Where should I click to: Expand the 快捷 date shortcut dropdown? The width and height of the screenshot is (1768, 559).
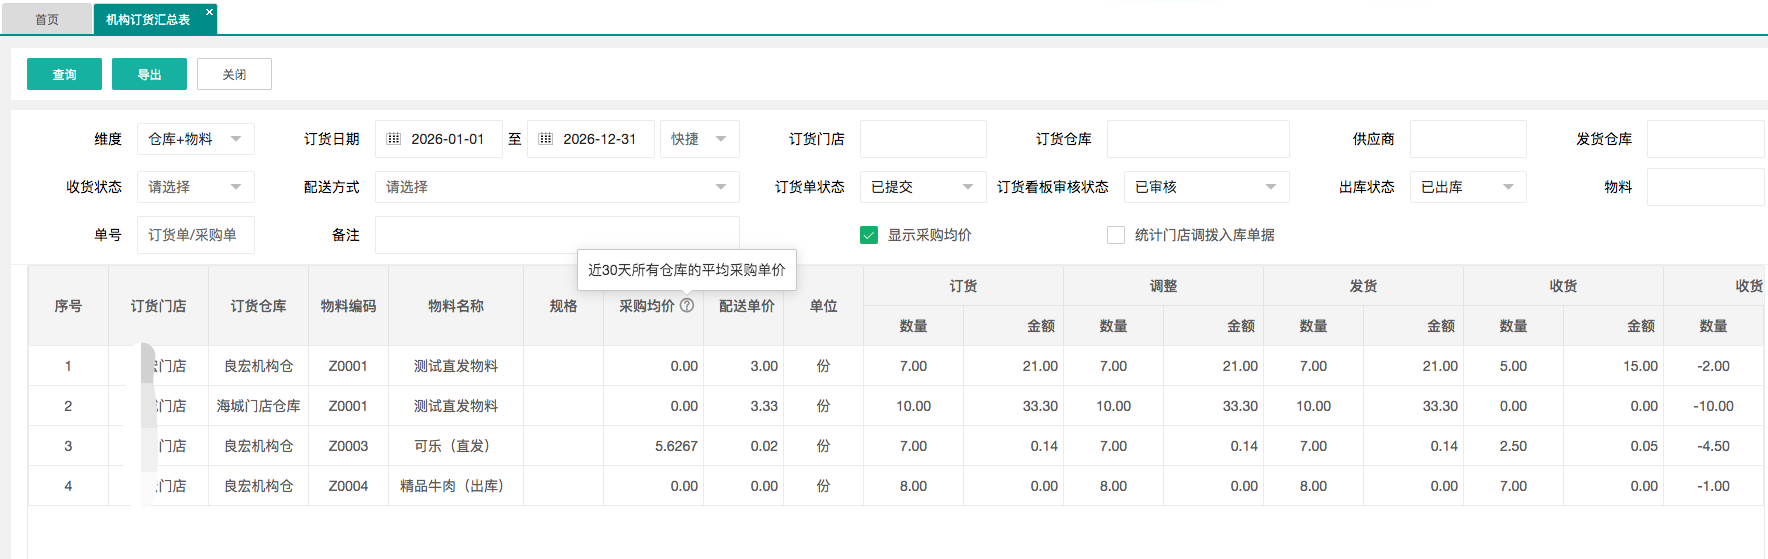tap(700, 139)
